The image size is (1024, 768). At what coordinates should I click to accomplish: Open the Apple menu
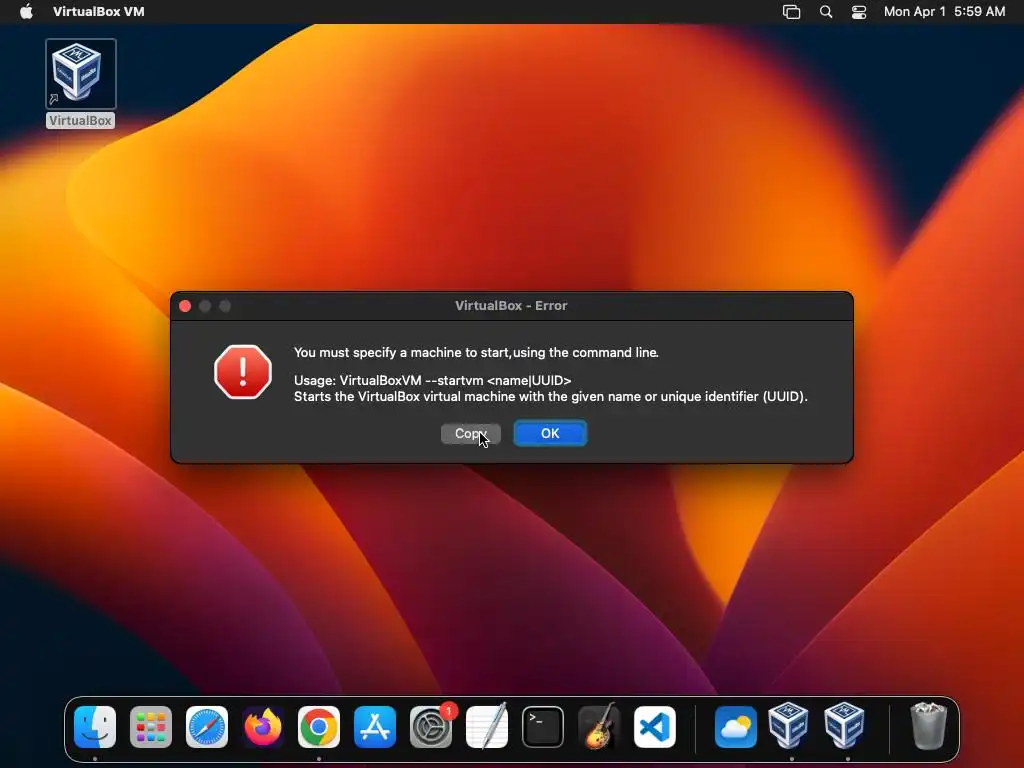[26, 12]
